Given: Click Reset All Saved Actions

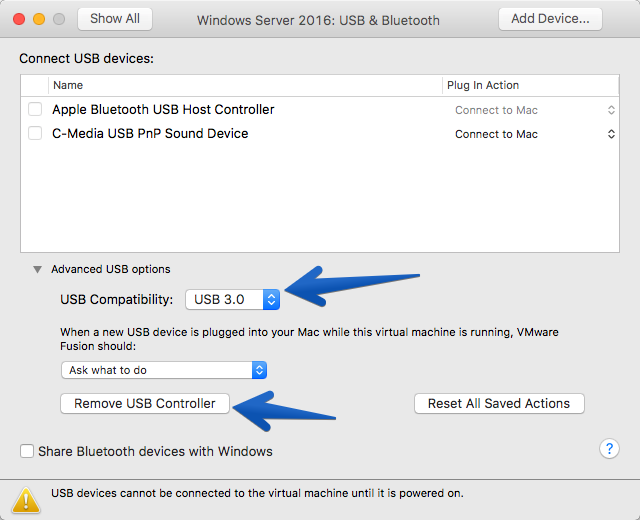Looking at the screenshot, I should [499, 403].
